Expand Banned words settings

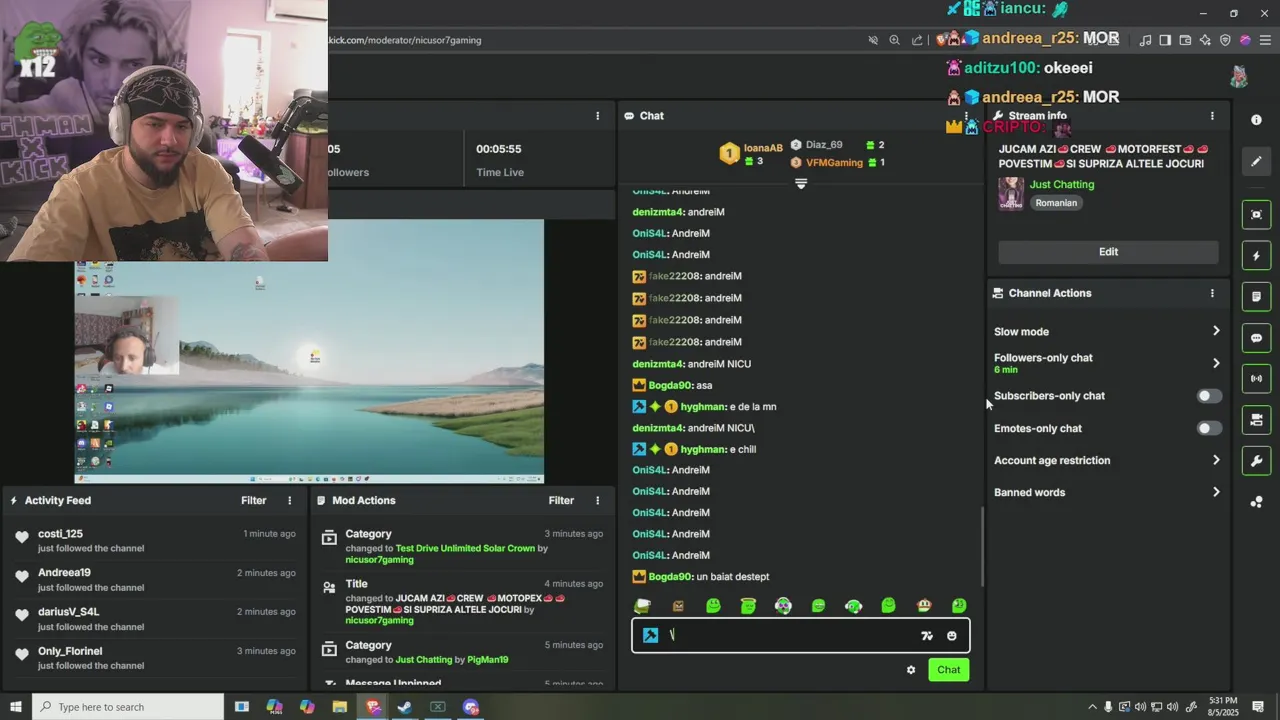click(x=1107, y=492)
